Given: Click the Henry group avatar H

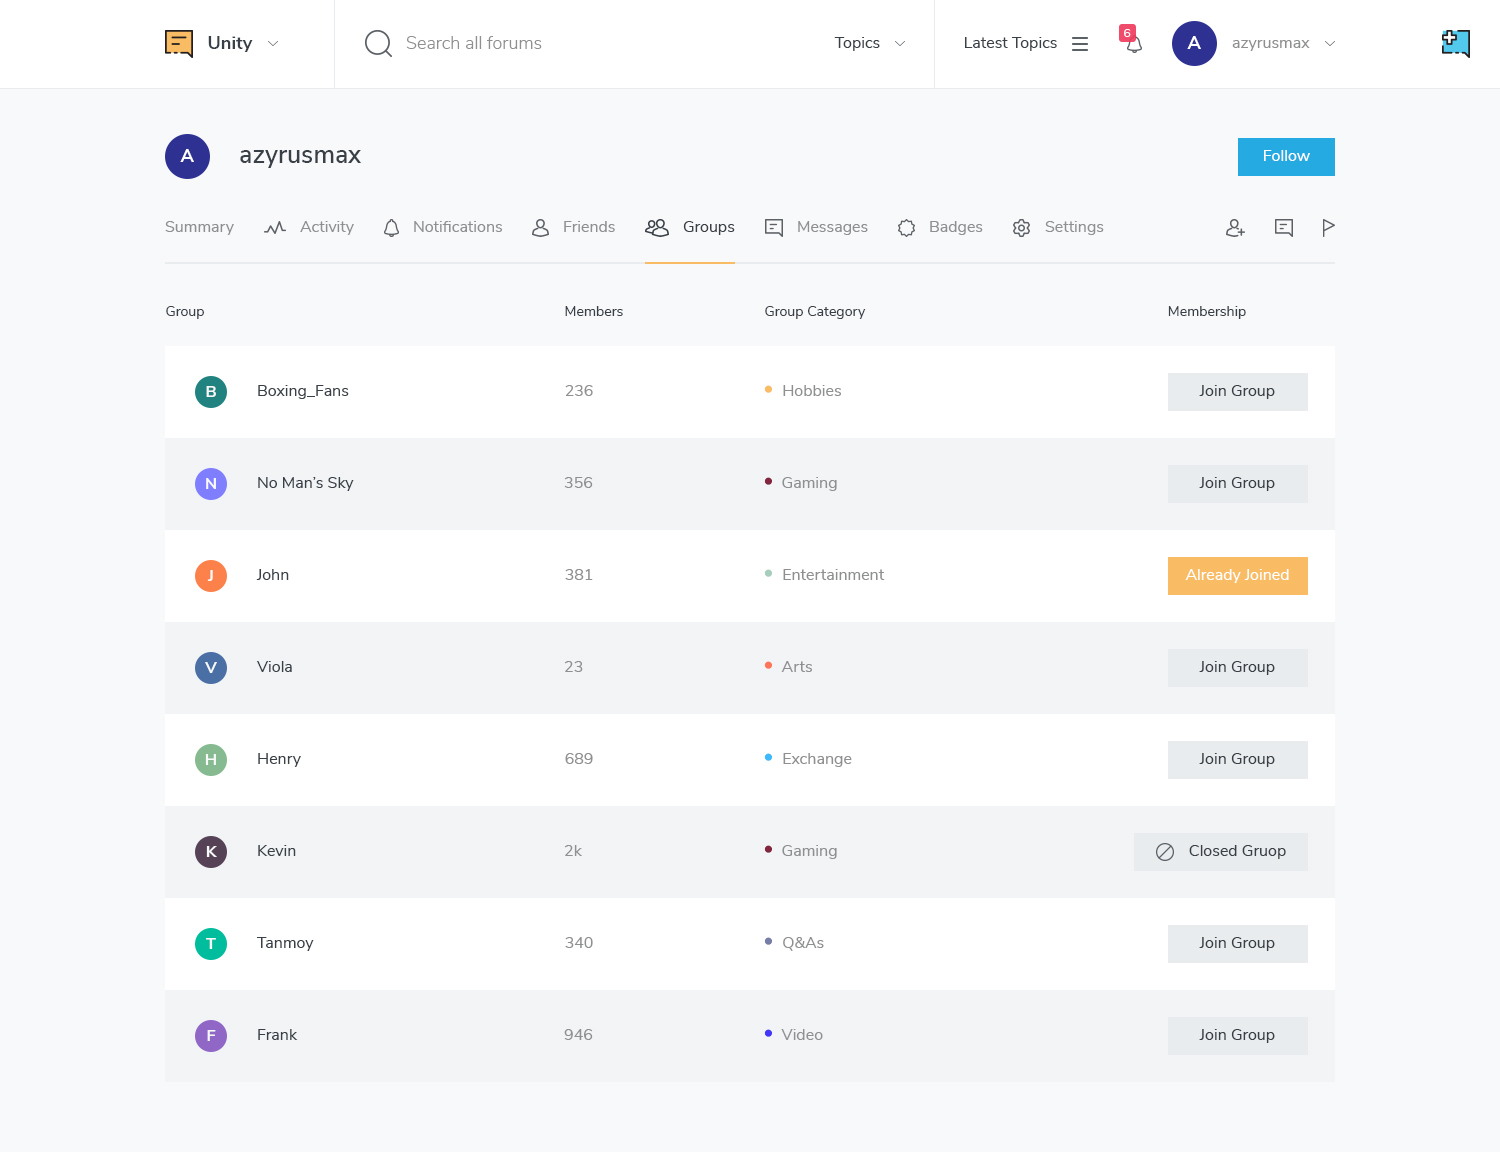Looking at the screenshot, I should [211, 760].
